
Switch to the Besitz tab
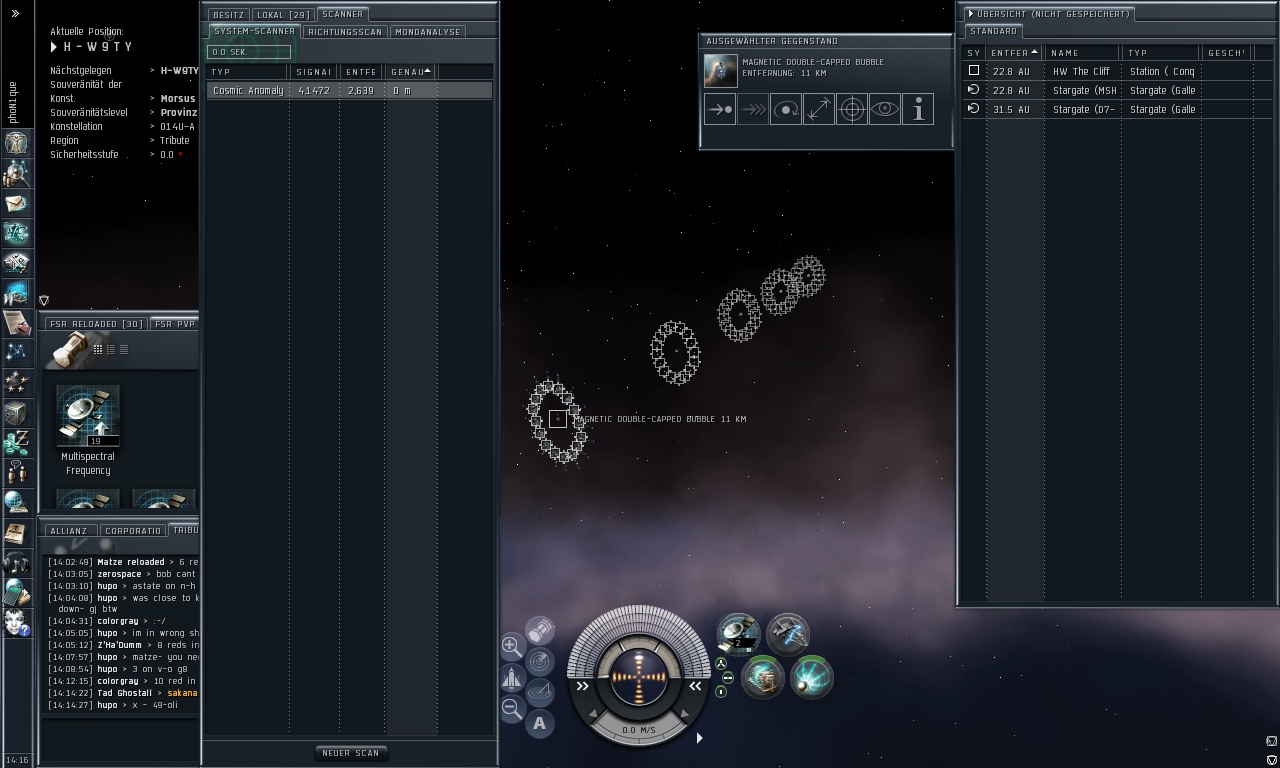point(228,15)
